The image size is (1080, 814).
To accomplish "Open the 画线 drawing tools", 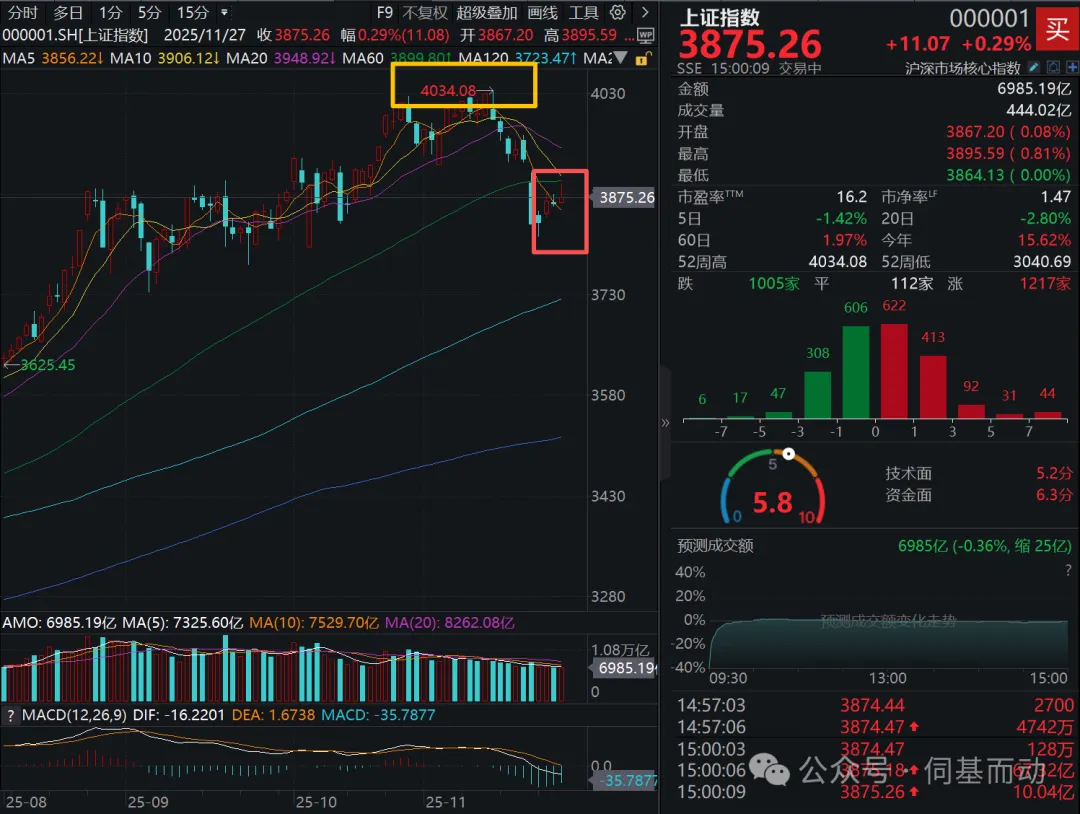I will pyautogui.click(x=542, y=13).
